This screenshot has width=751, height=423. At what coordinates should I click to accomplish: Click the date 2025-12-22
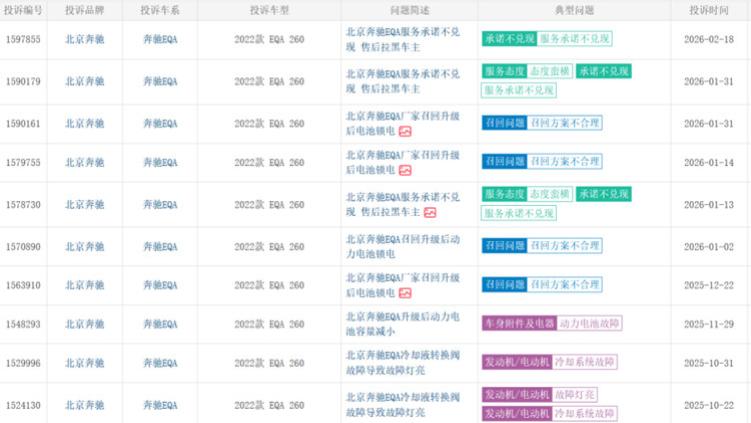coord(709,285)
